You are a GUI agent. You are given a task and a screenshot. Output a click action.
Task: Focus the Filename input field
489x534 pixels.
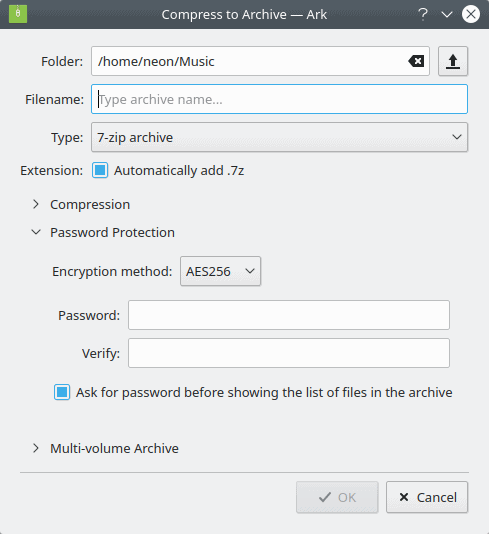(279, 99)
